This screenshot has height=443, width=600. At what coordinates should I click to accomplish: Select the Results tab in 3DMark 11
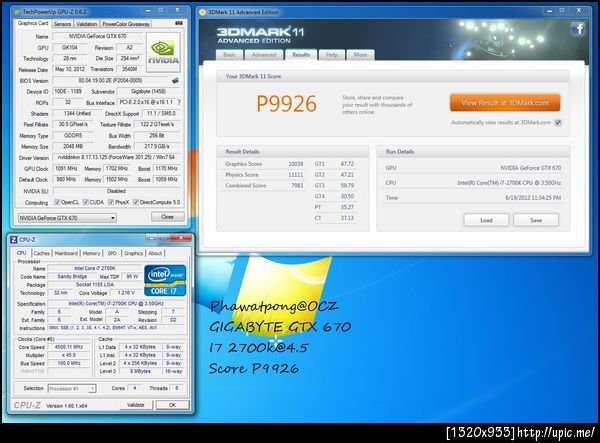tap(301, 55)
